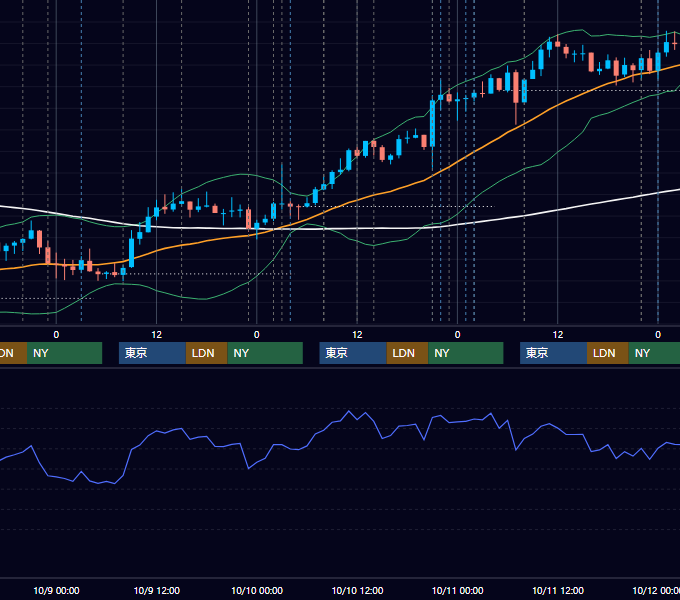Click the 10/10 00:00 date axis label
The width and height of the screenshot is (680, 600).
(x=257, y=590)
